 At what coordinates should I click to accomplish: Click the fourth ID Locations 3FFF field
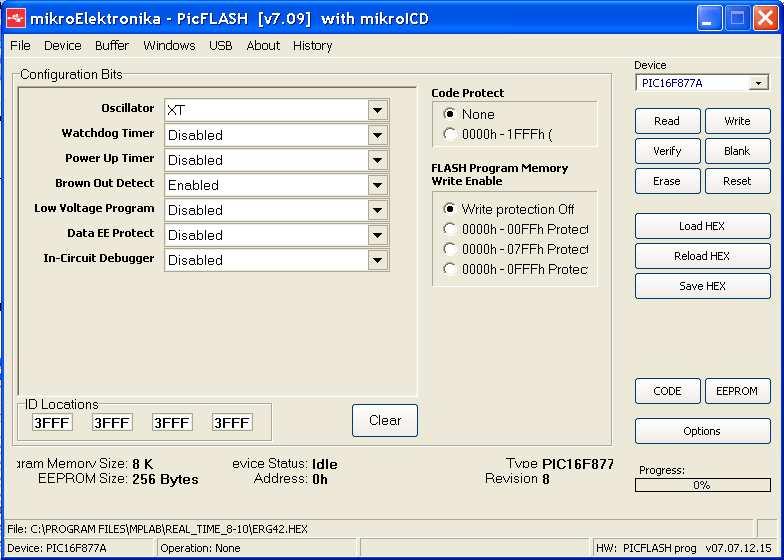(232, 423)
